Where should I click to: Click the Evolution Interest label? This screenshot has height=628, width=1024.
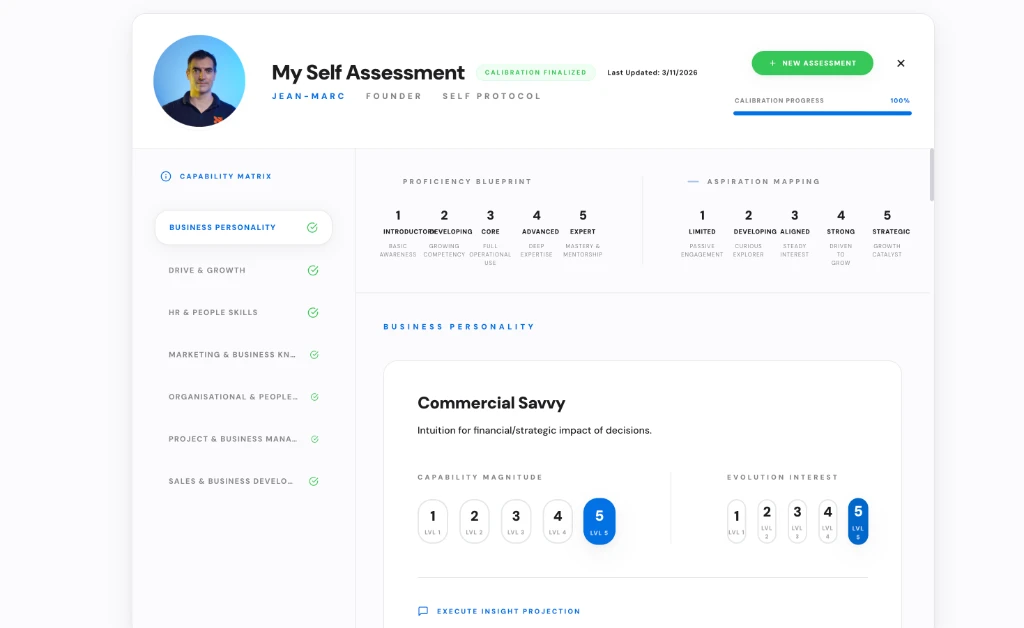(782, 477)
